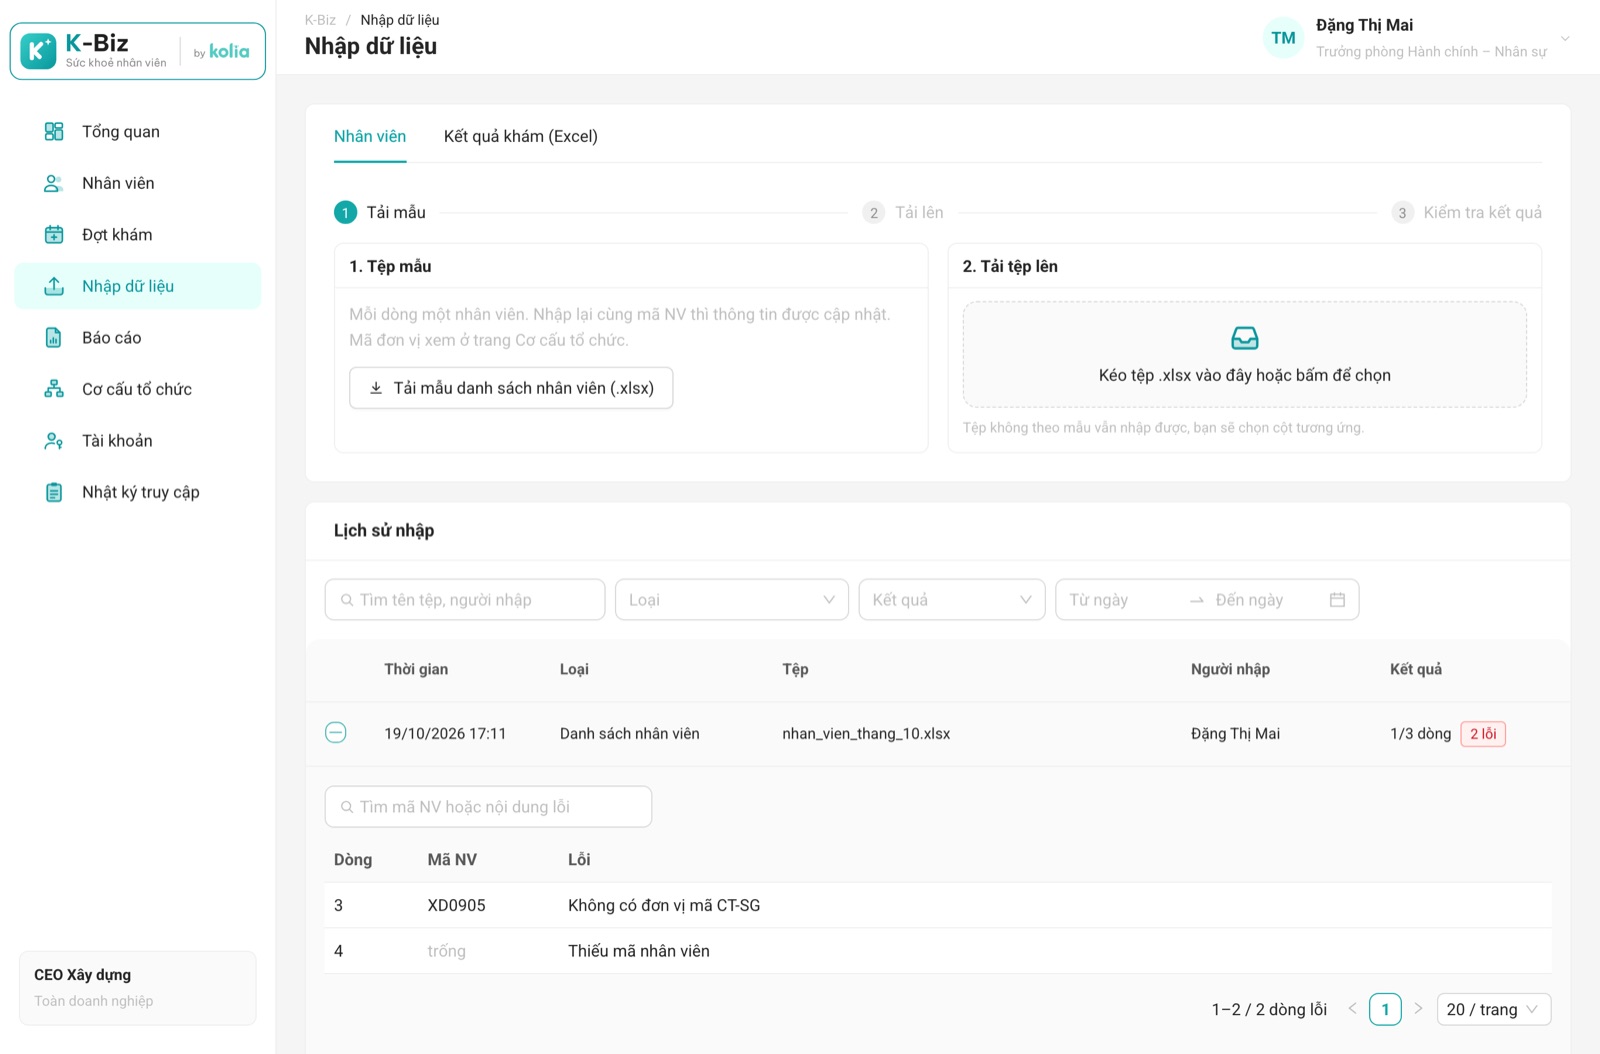Click the Đến ngày date field
The image size is (1600, 1054).
1264,600
